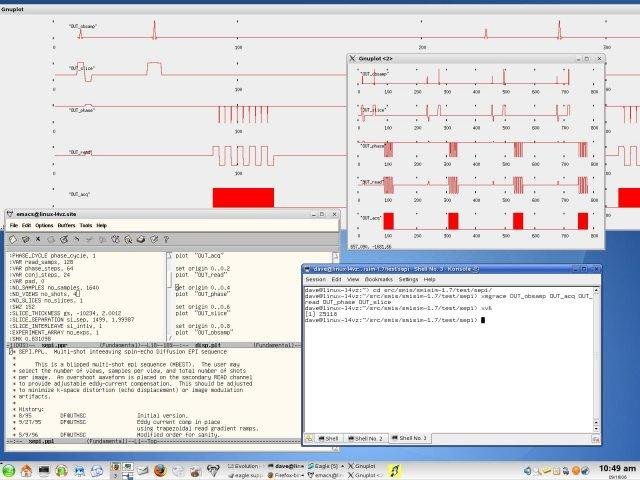Click the close-tab icon at Konsole tab bar end
640x480 pixels.
(596, 439)
